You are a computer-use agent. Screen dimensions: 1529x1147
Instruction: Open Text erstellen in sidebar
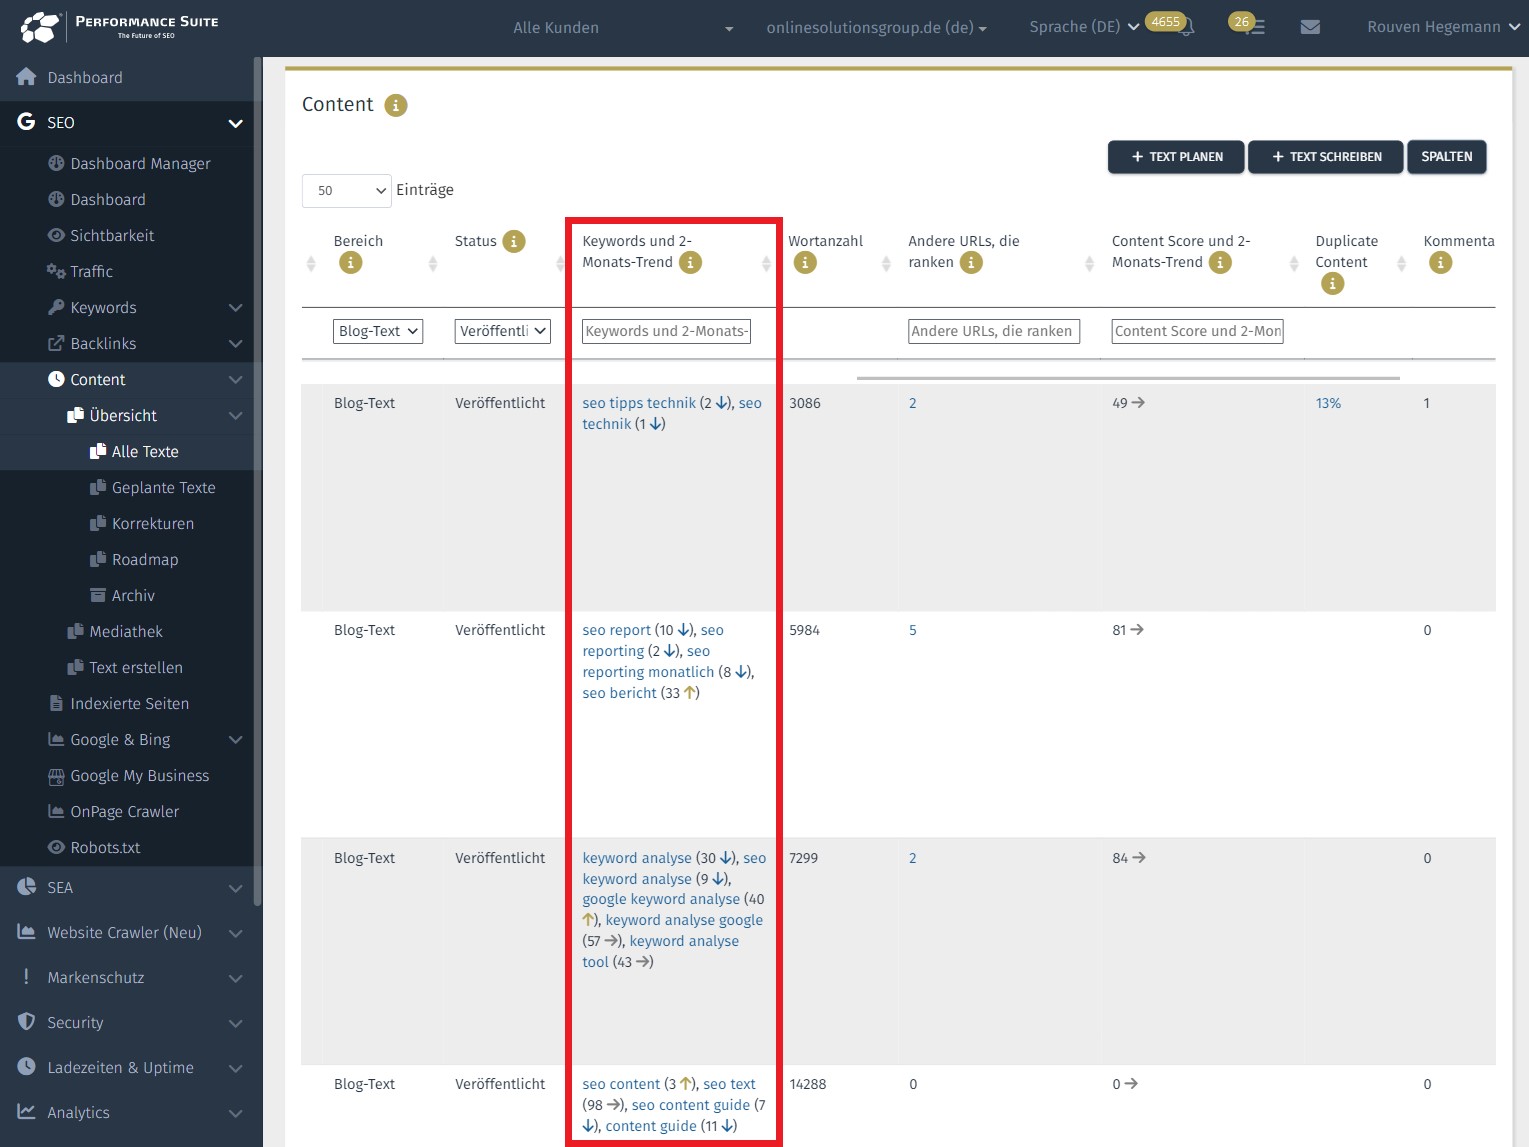coord(125,667)
